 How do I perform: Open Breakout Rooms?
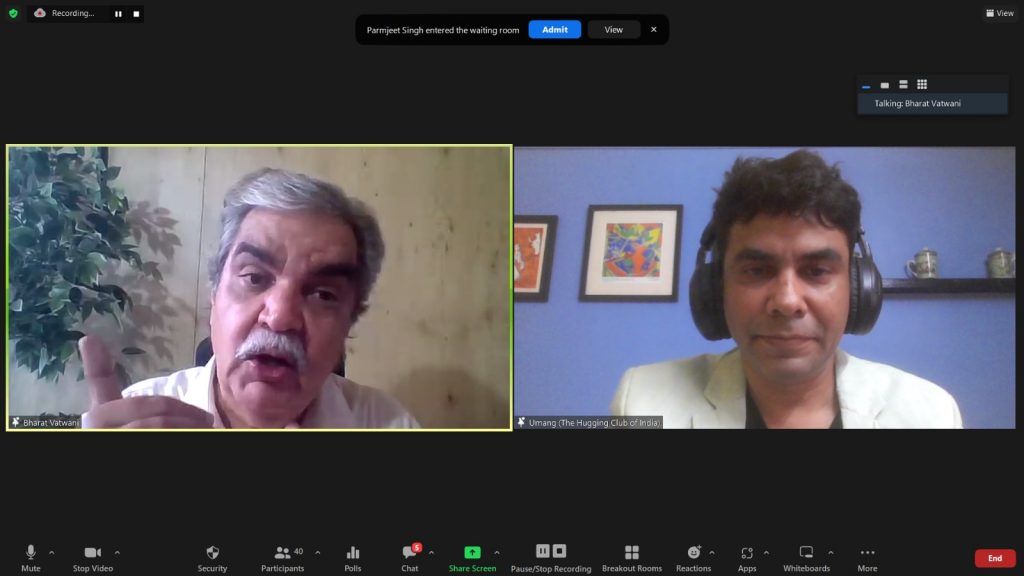(632, 558)
